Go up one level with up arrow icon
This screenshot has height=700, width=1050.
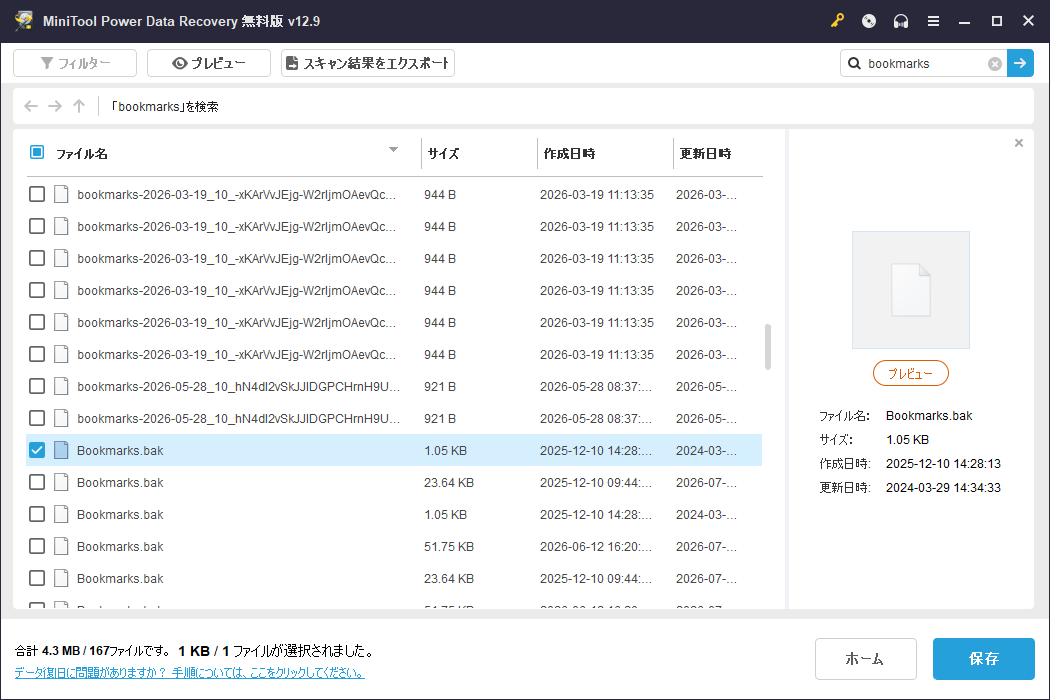pyautogui.click(x=79, y=106)
